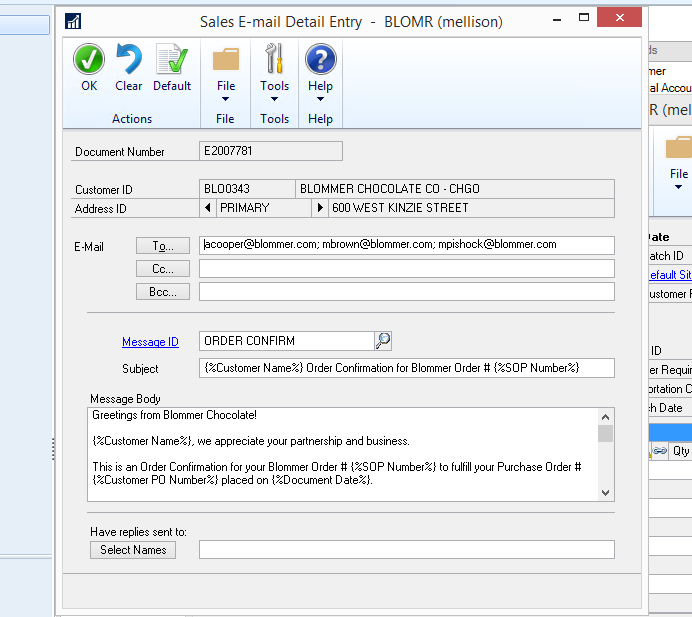Screen dimensions: 692x617
Task: Click the Subject label
Action: [140, 369]
